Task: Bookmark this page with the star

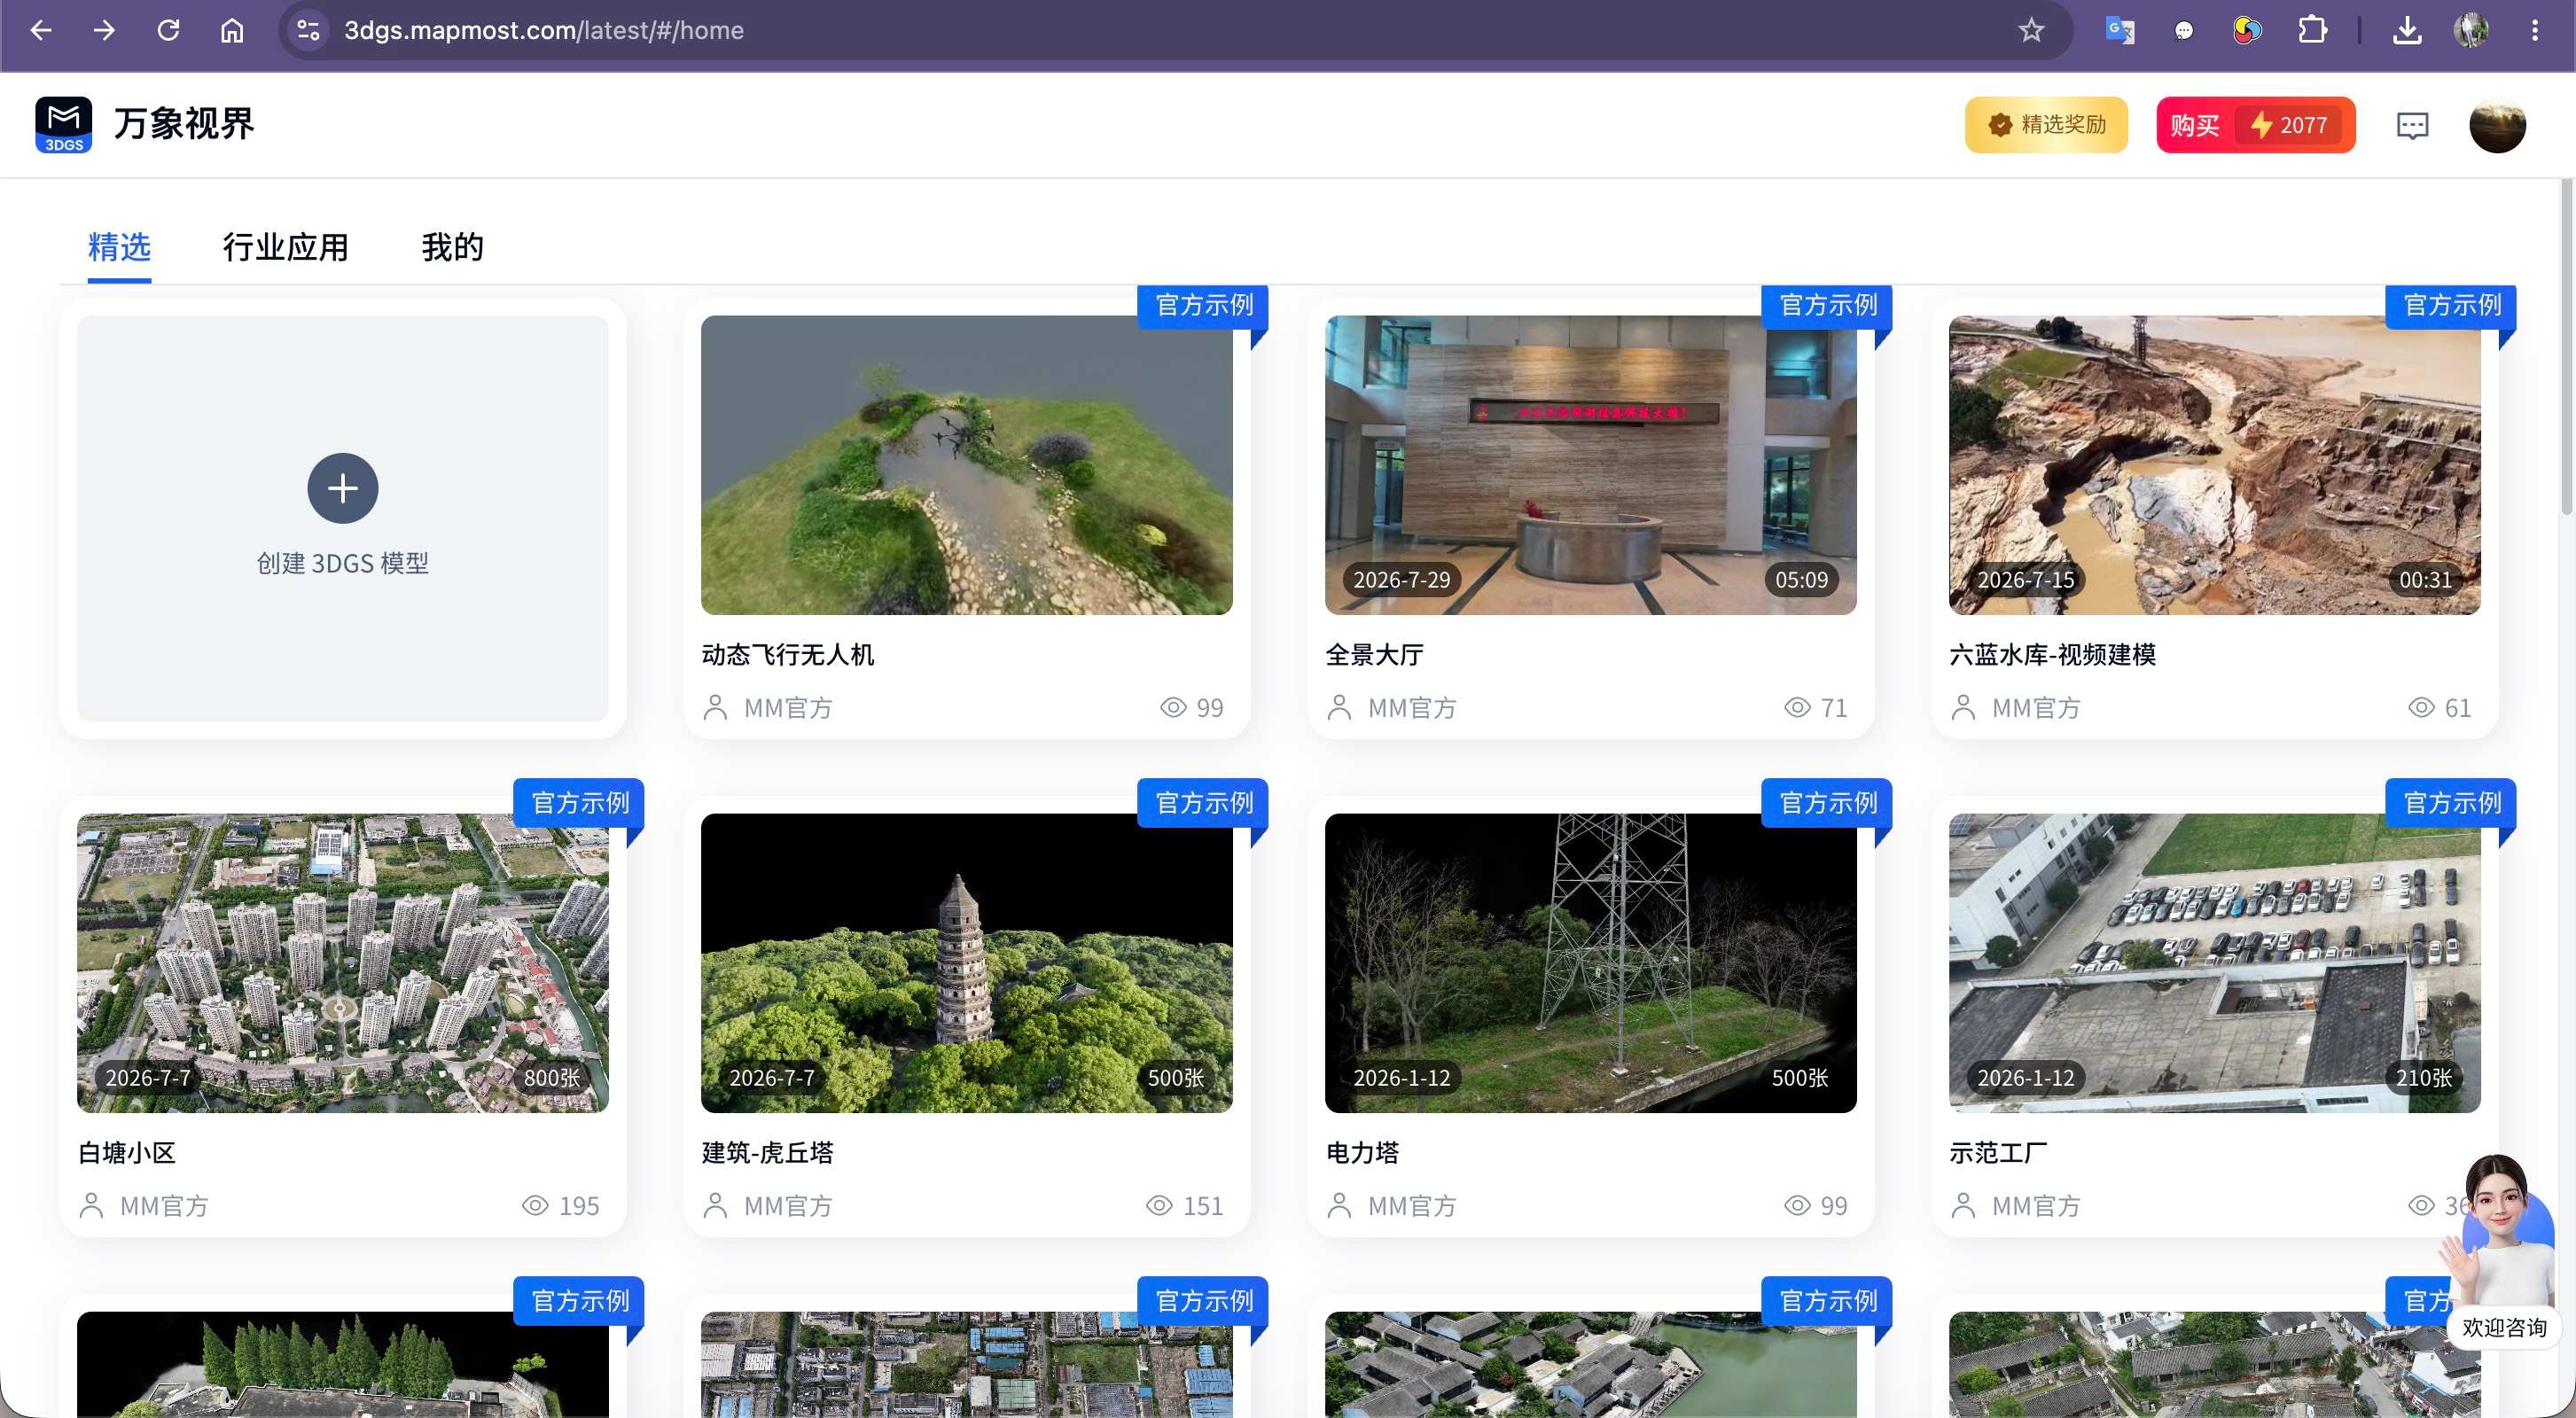Action: (x=2030, y=30)
